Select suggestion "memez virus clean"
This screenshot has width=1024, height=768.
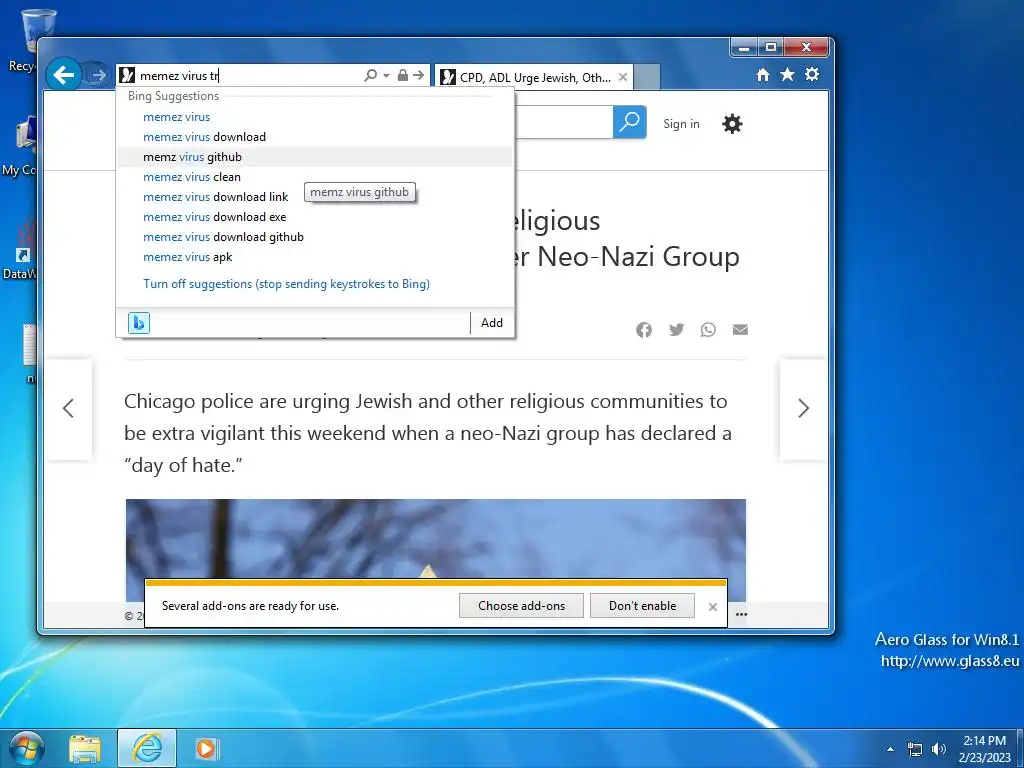tap(315, 177)
